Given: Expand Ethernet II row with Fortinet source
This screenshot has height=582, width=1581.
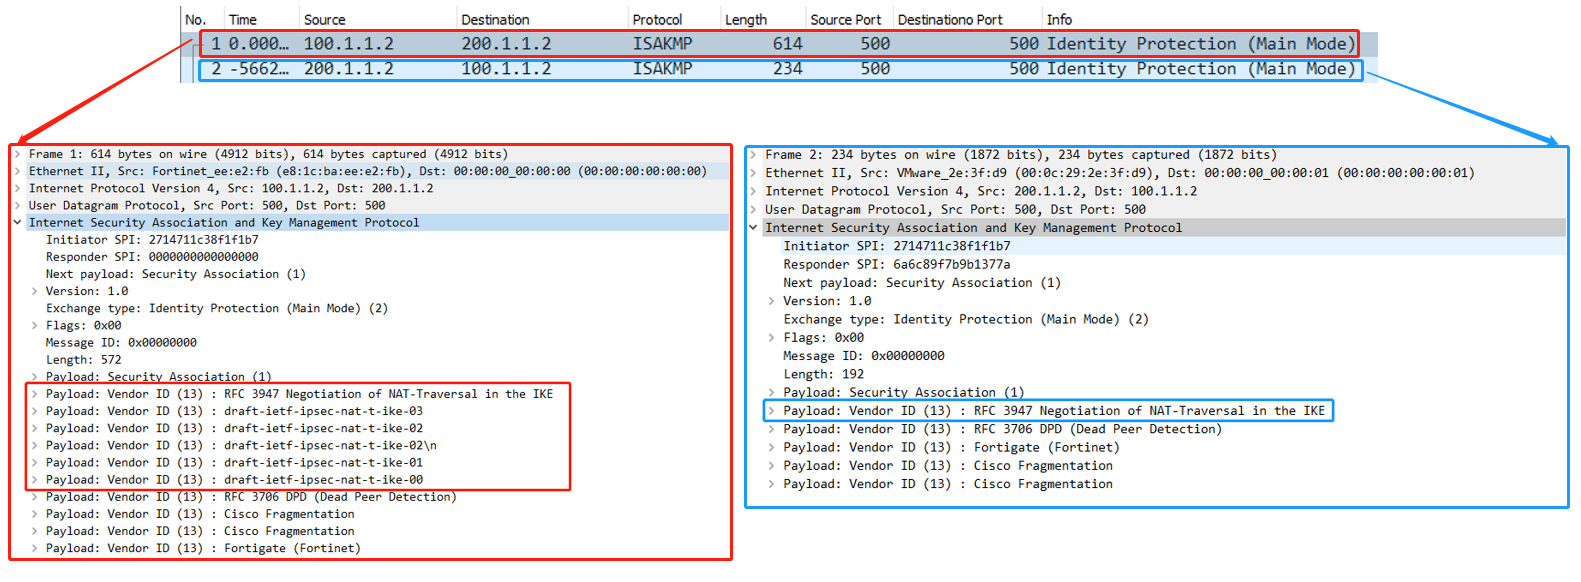Looking at the screenshot, I should (18, 171).
